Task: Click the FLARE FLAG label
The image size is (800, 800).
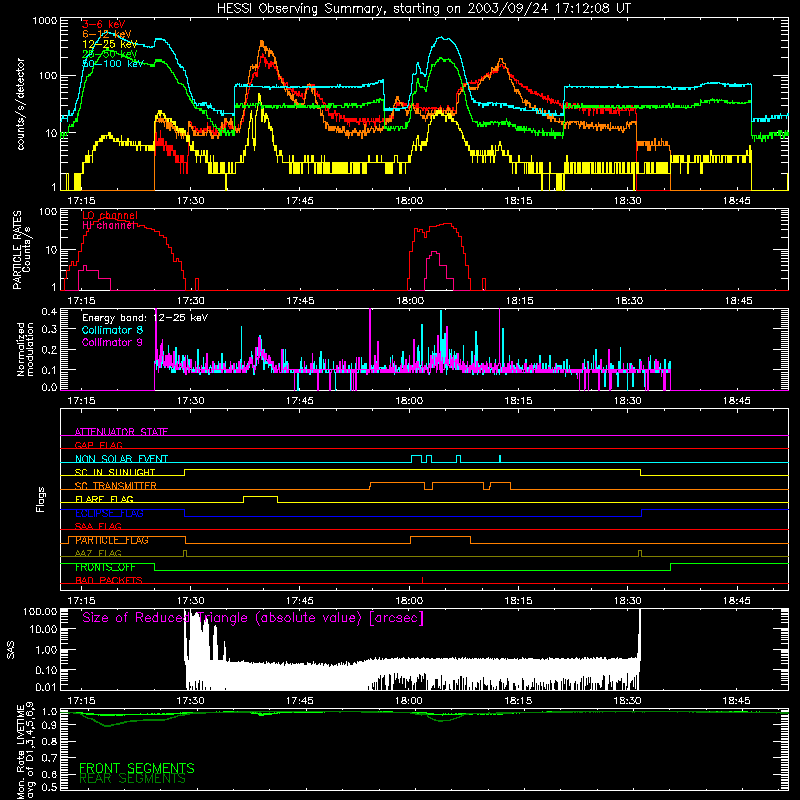Action: coord(104,499)
